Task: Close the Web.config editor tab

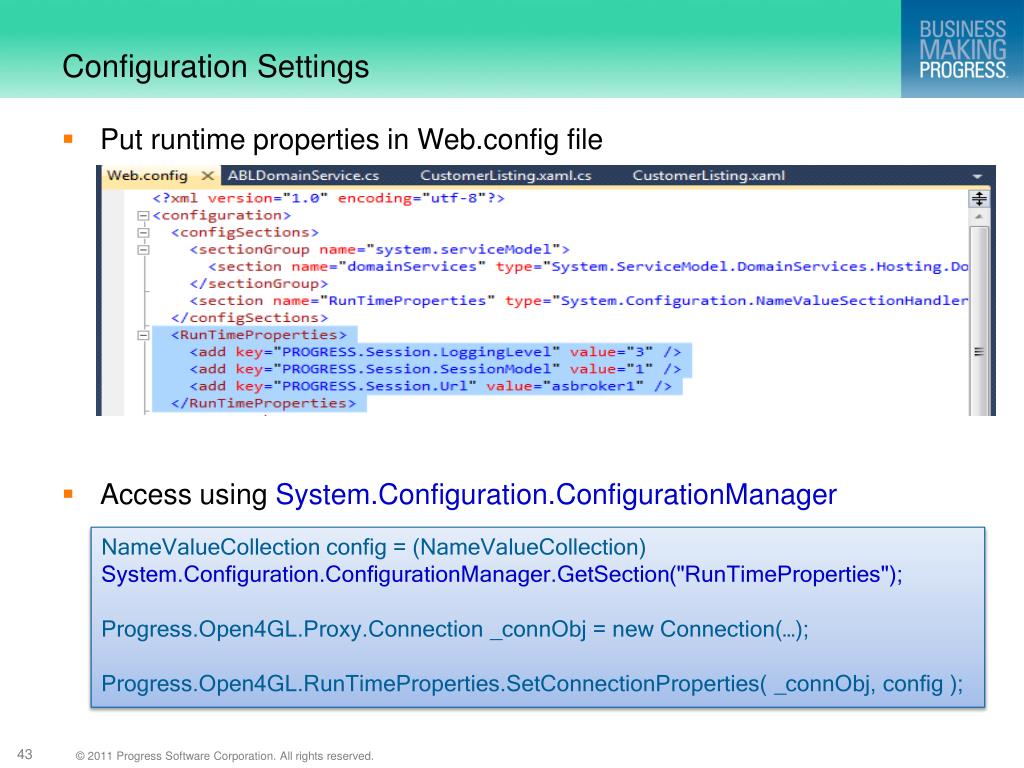Action: coord(208,176)
